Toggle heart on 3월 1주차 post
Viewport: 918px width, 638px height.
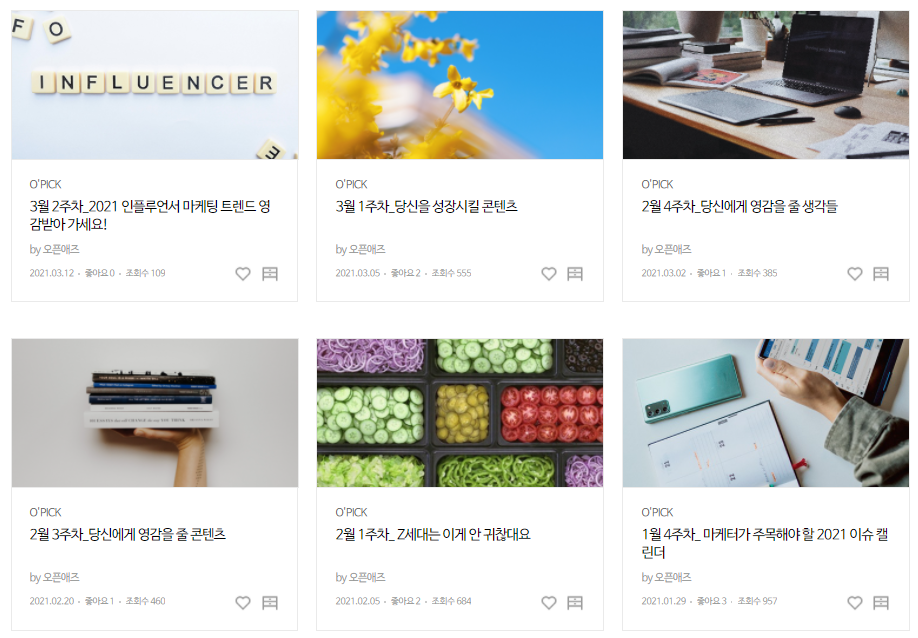coord(549,273)
